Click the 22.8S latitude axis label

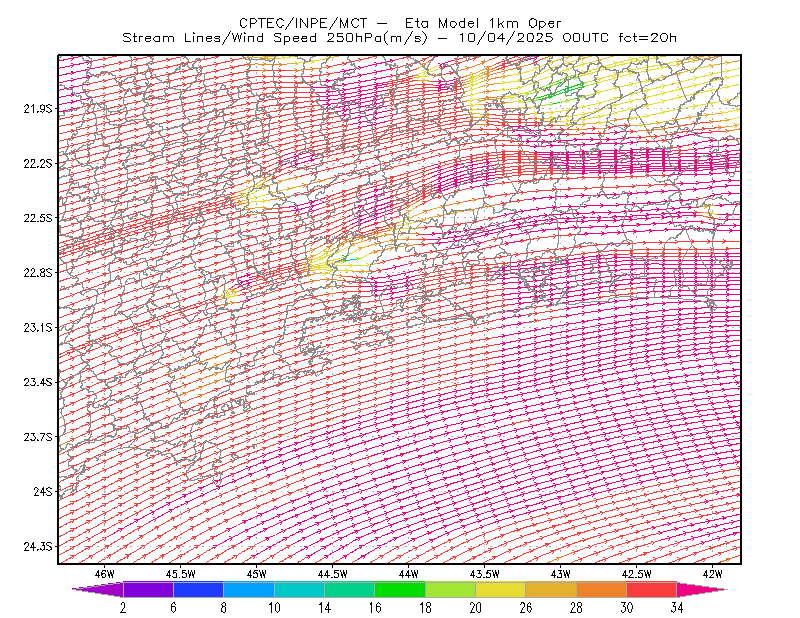[38, 273]
